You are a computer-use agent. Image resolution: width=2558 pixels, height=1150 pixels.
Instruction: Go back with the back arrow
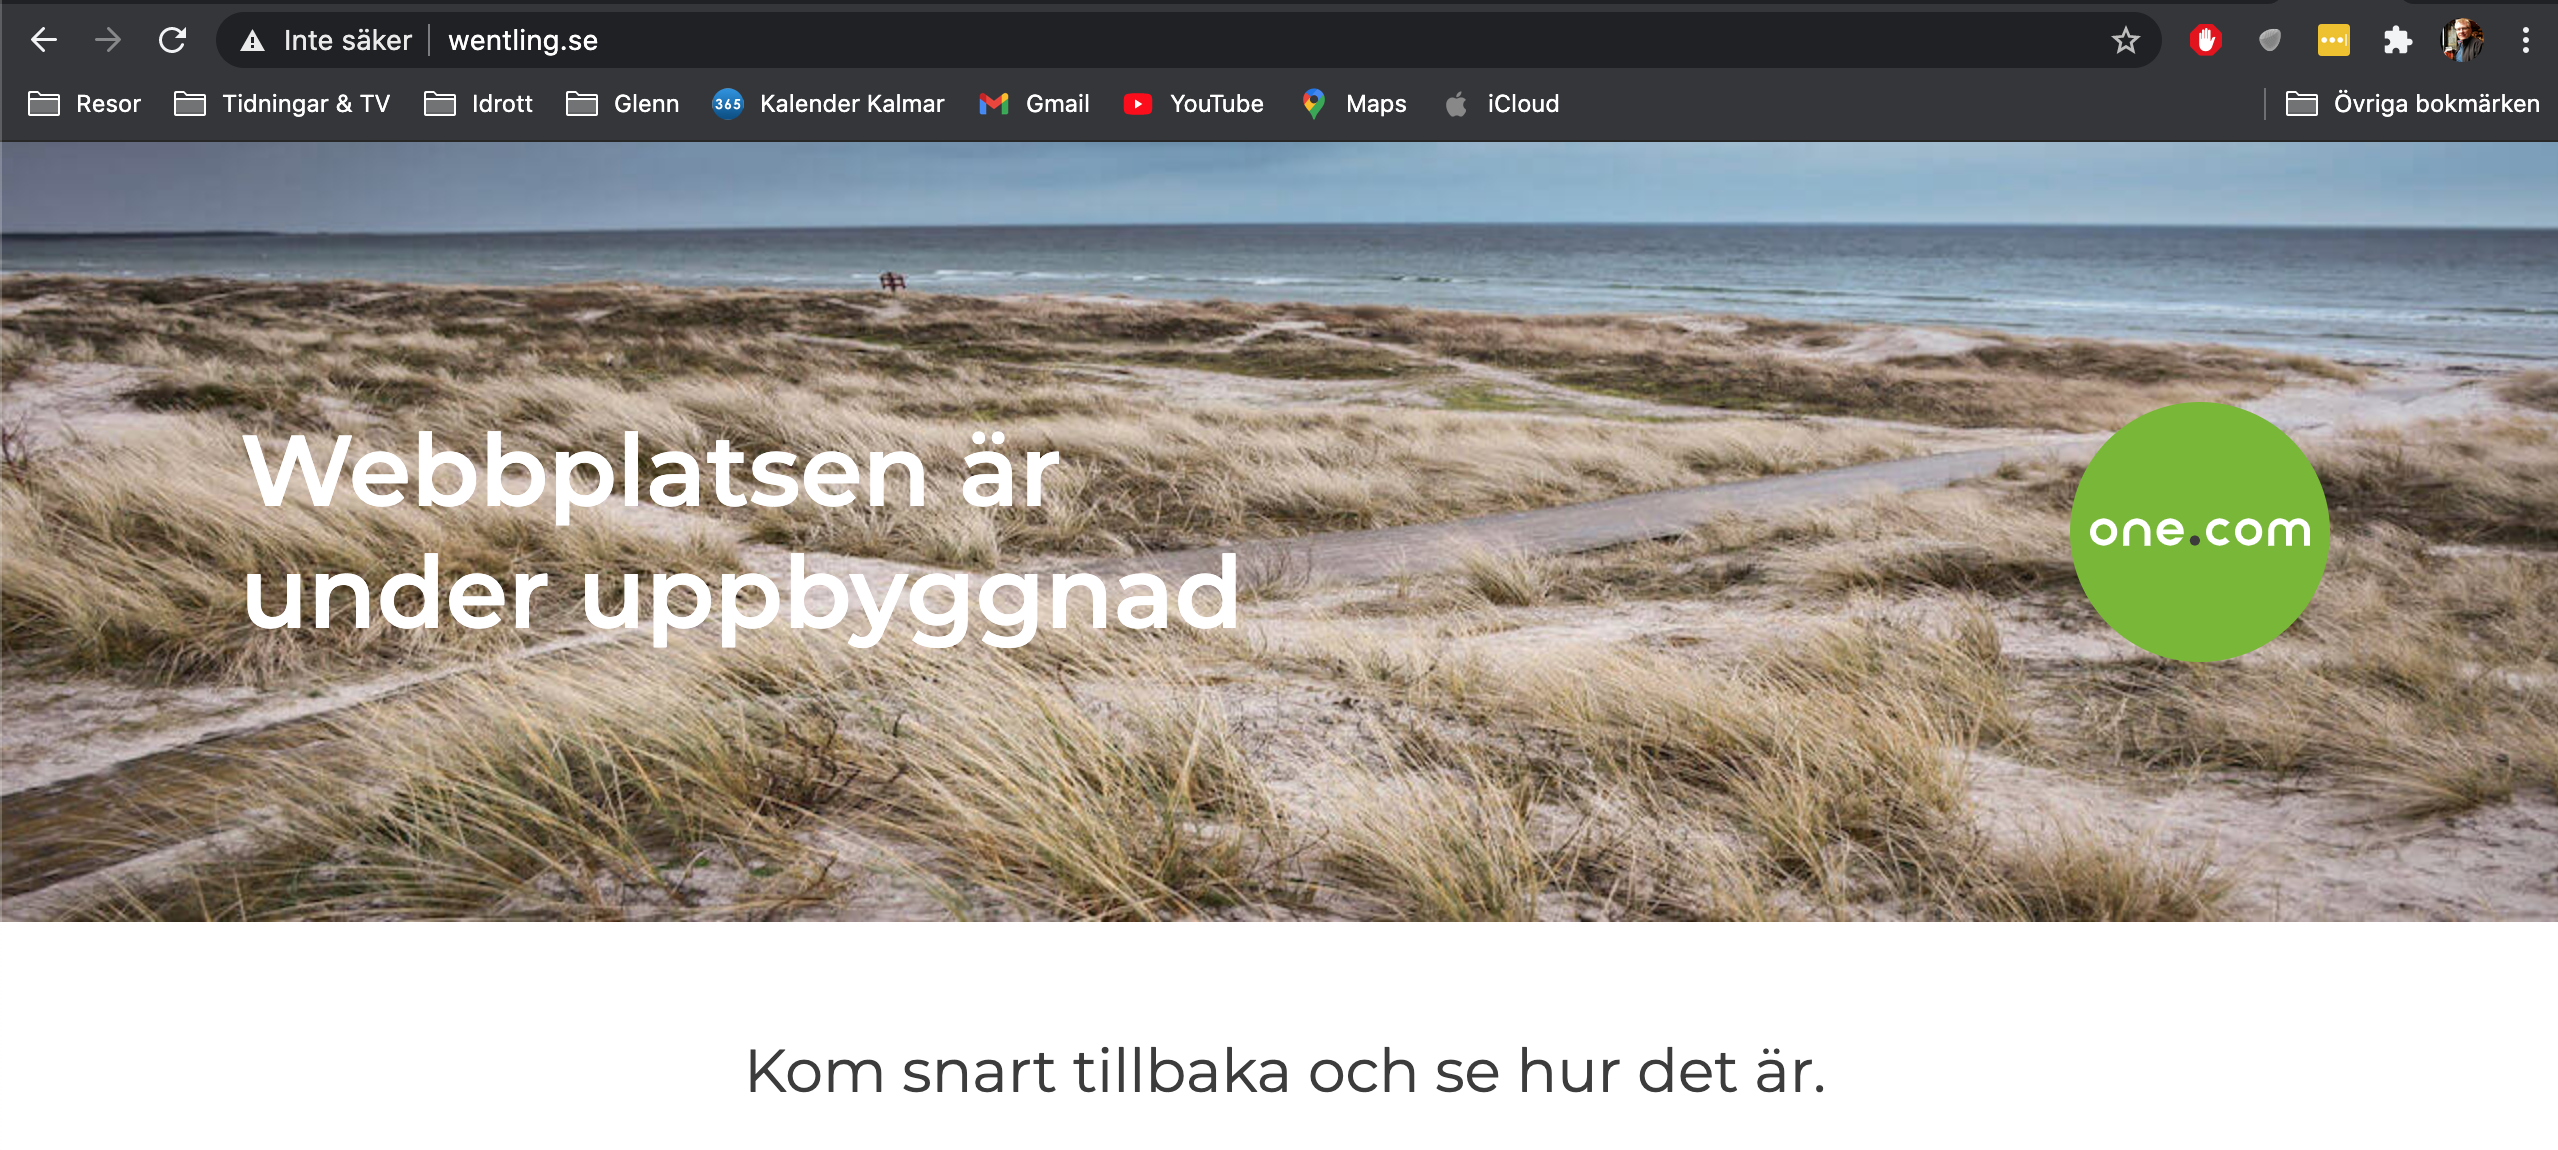(44, 40)
